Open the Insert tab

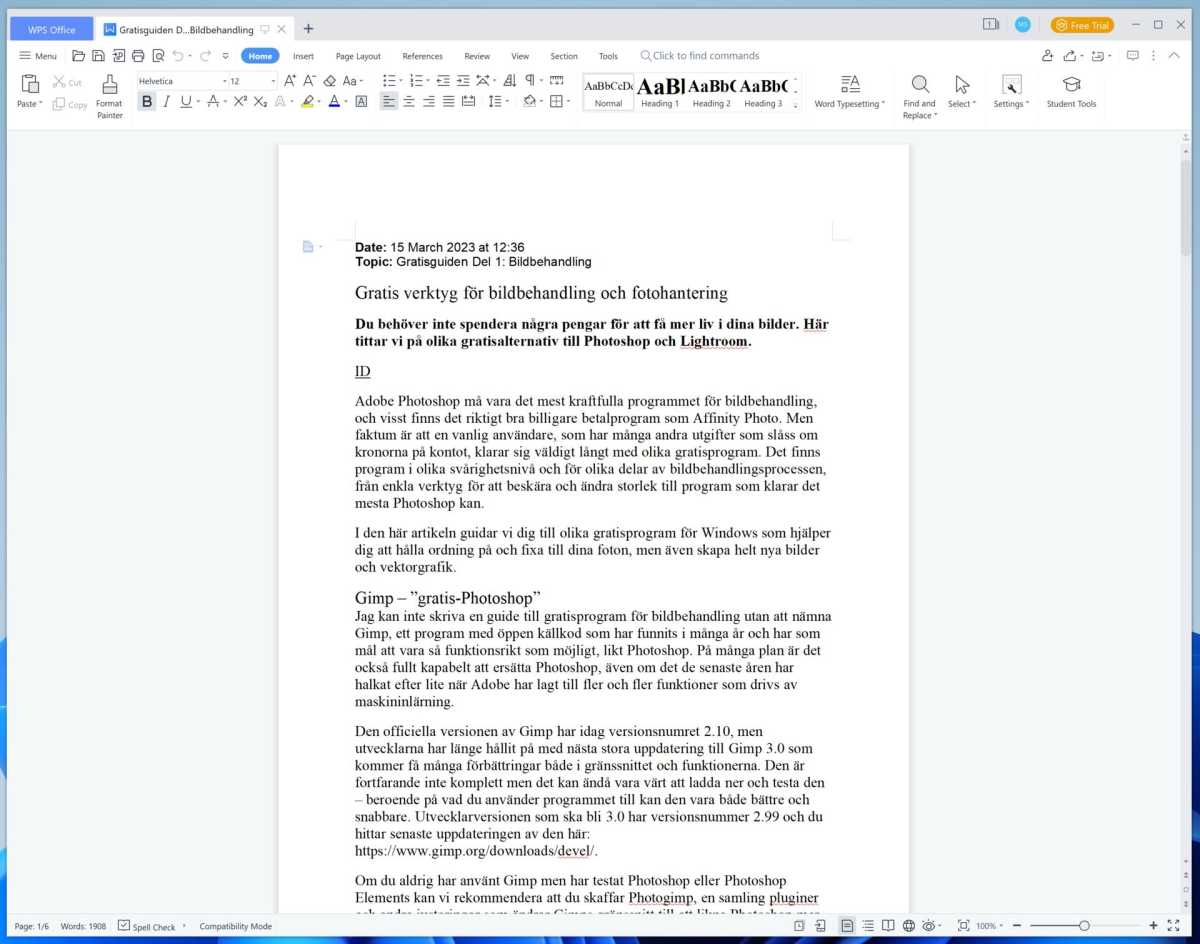tap(303, 56)
